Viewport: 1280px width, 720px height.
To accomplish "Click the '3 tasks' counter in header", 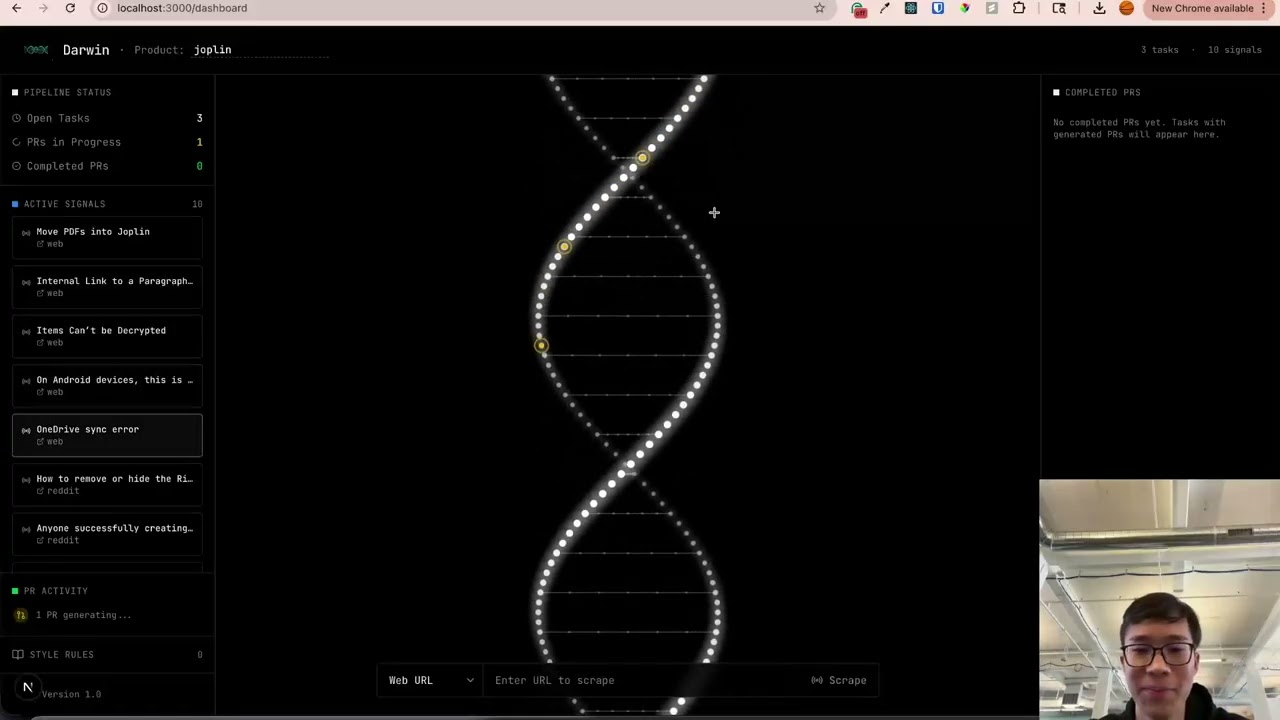I will tap(1160, 50).
